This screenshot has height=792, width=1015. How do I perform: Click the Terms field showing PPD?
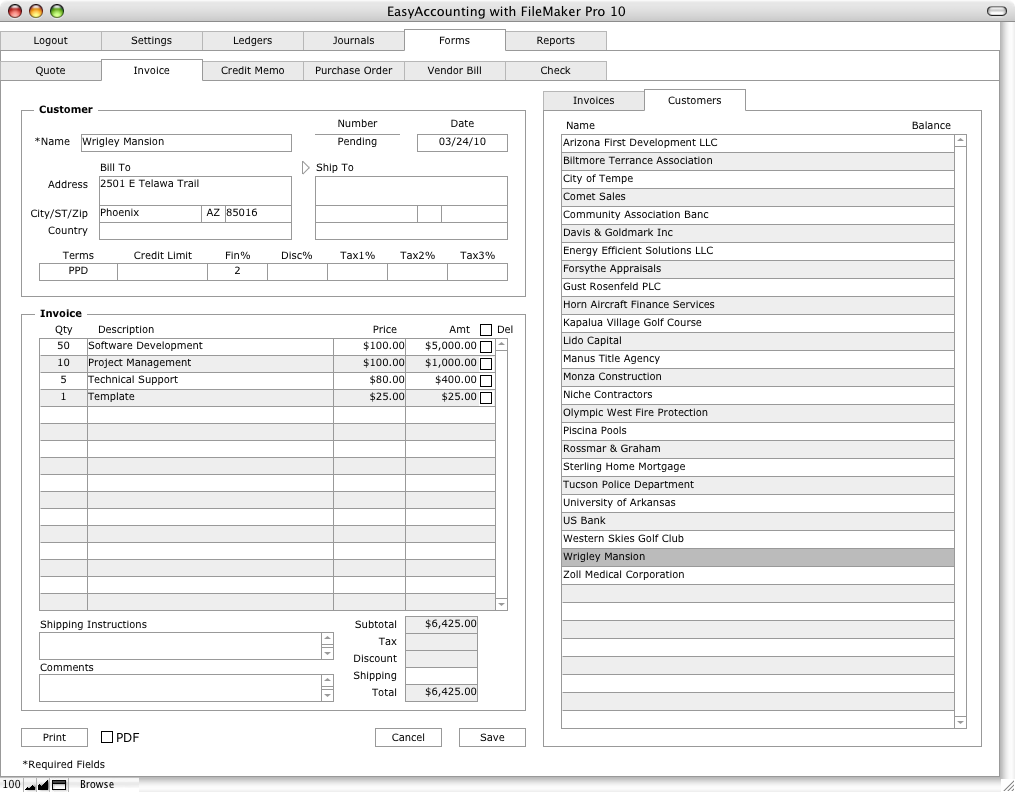(78, 272)
